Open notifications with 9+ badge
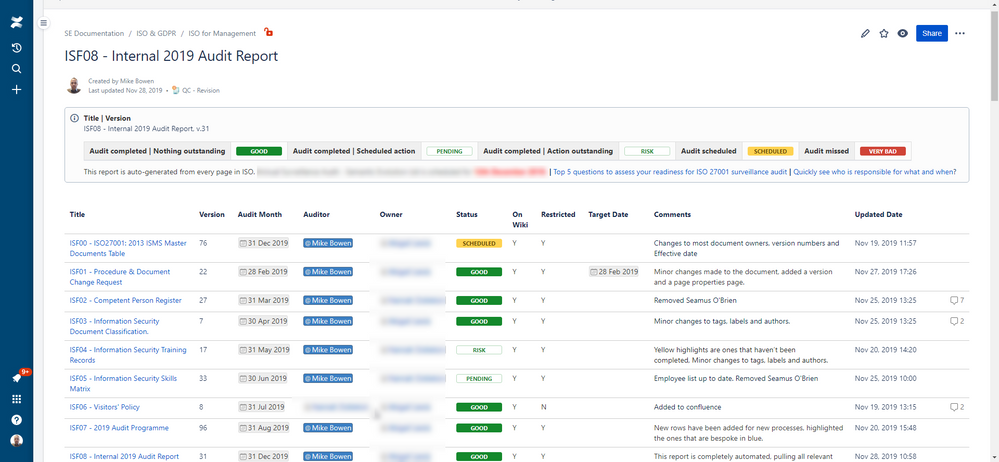 coord(17,378)
